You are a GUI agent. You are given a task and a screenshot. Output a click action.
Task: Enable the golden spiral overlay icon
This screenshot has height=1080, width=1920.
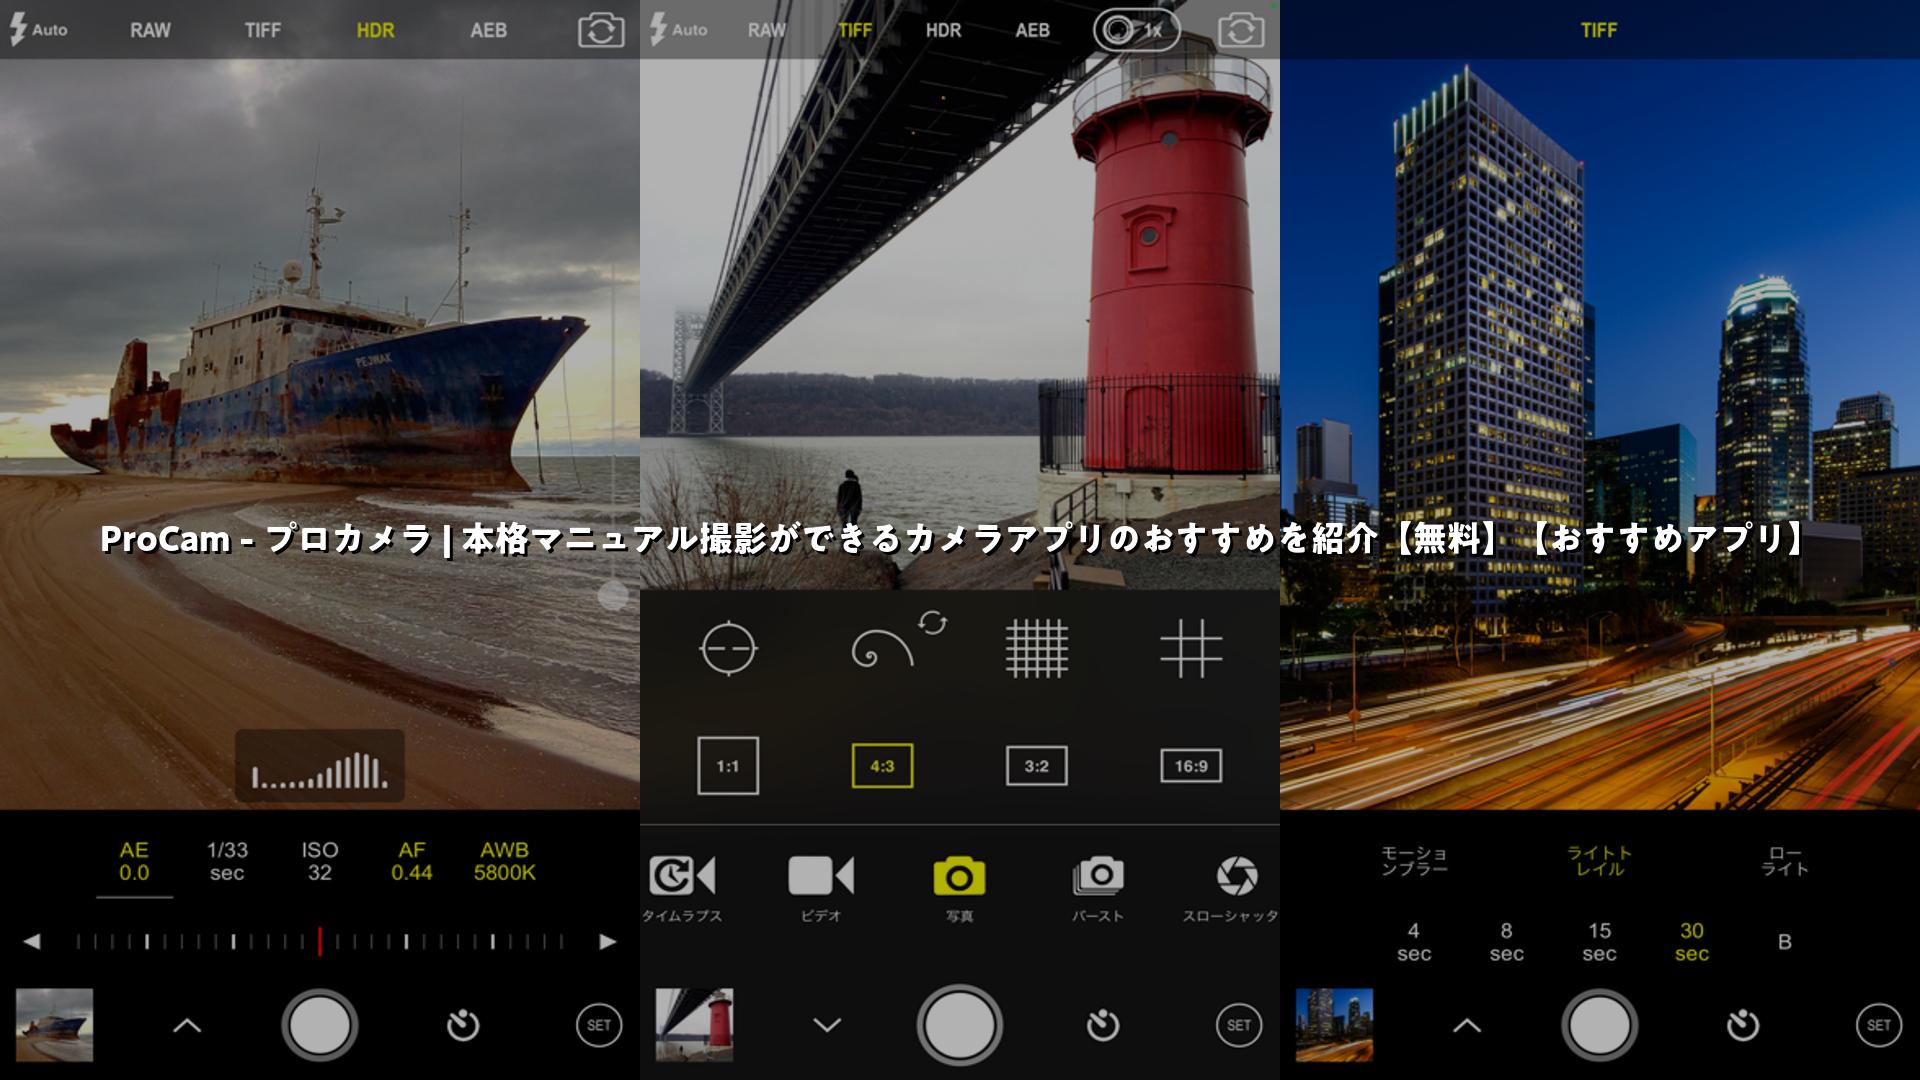pos(883,649)
